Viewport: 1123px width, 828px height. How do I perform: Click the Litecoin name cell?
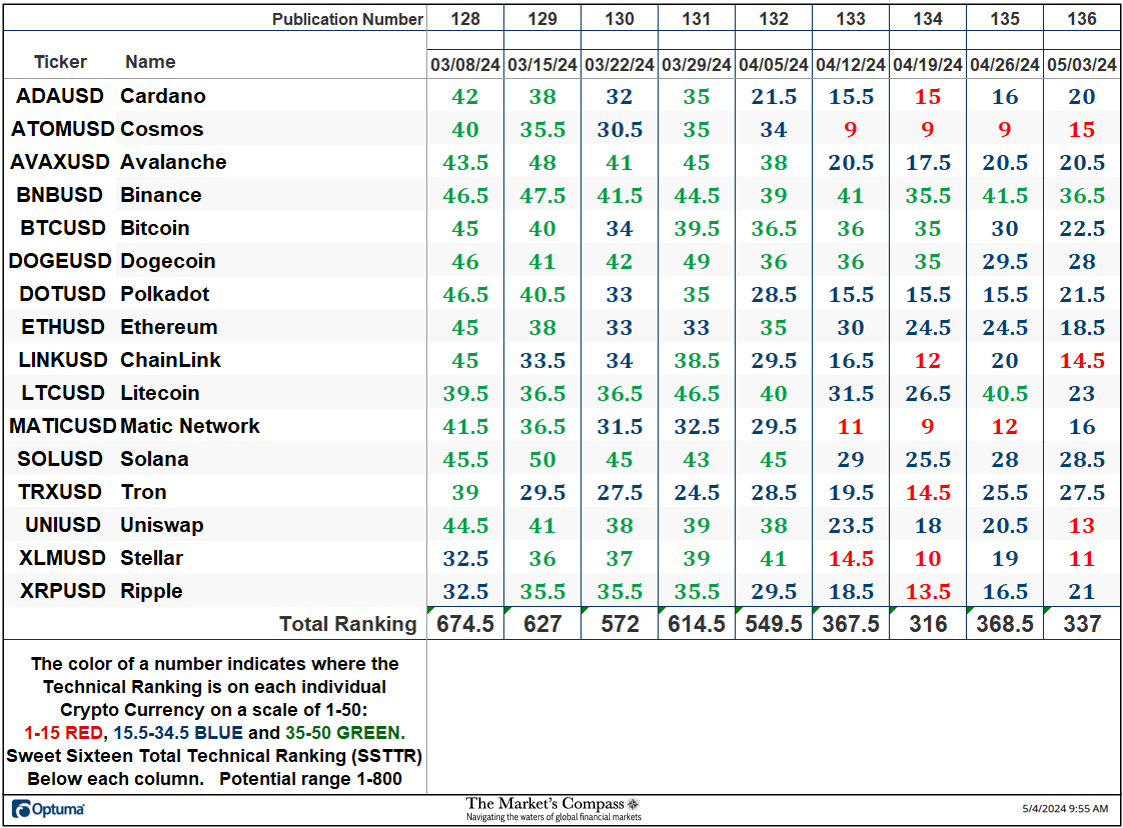160,393
